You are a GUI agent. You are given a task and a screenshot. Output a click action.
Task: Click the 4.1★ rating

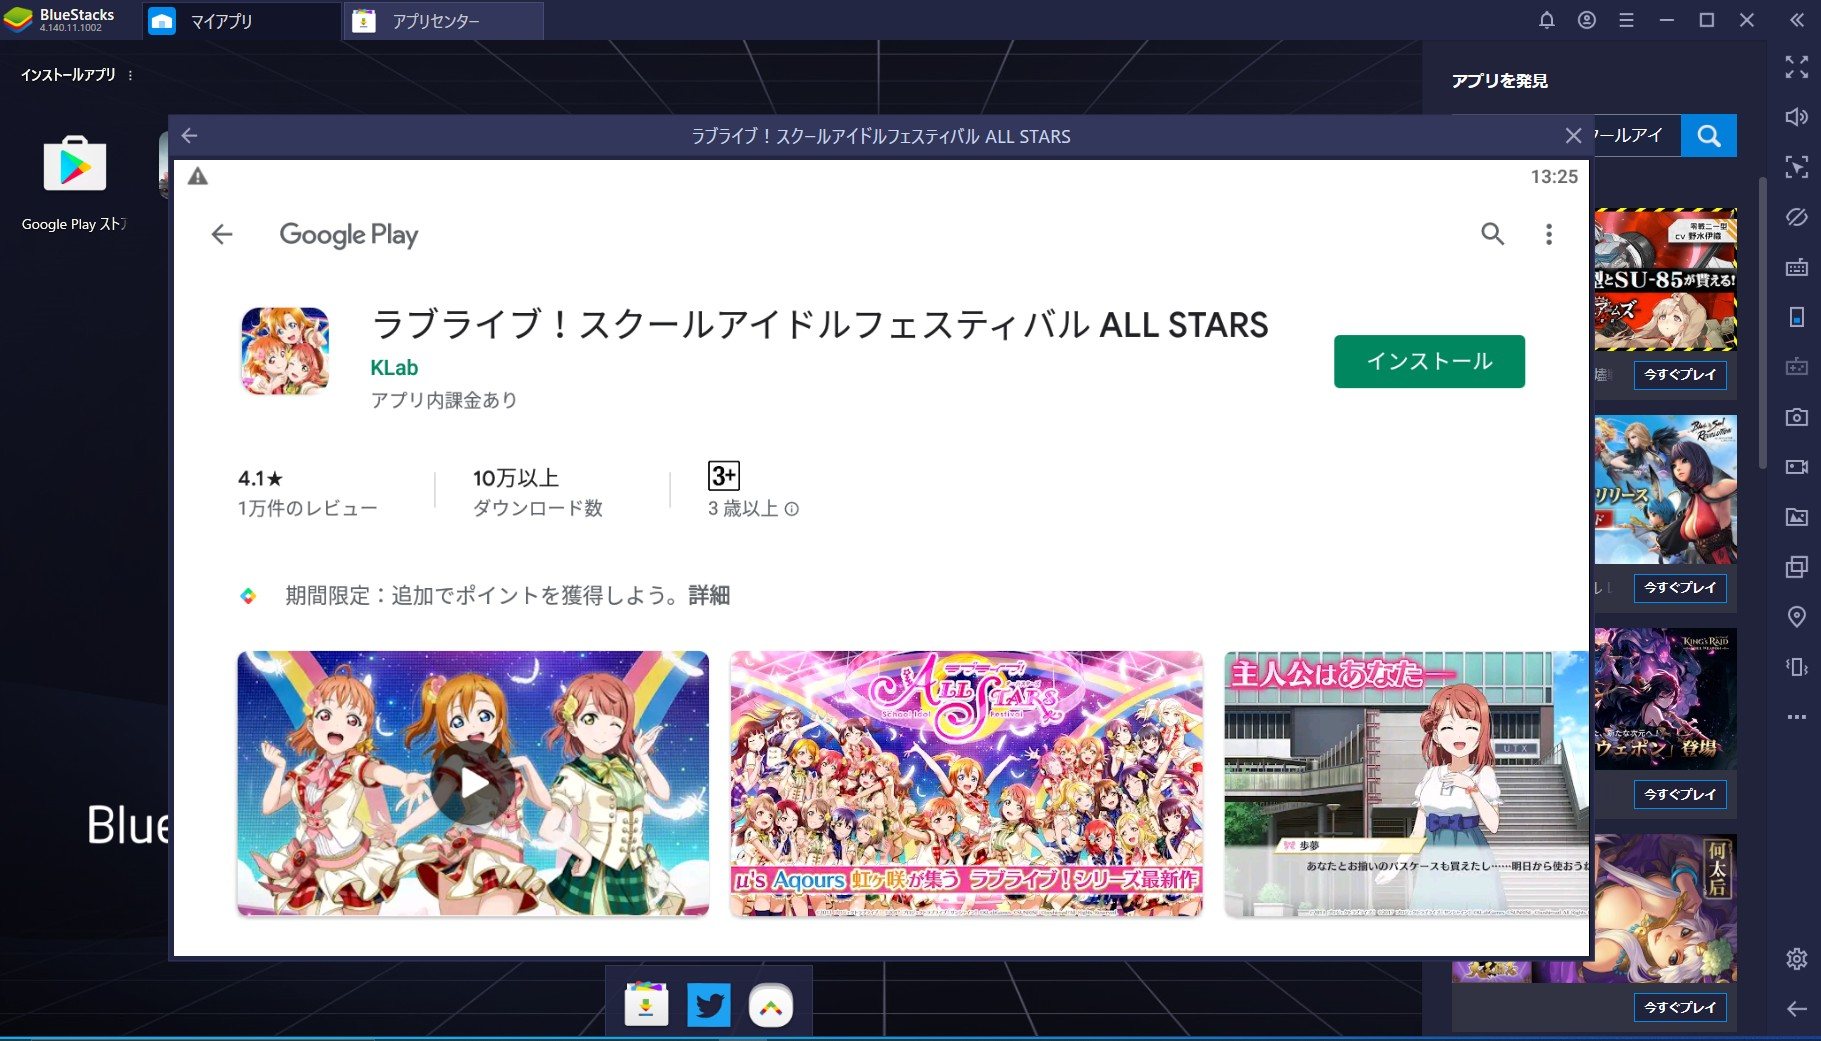tap(261, 479)
